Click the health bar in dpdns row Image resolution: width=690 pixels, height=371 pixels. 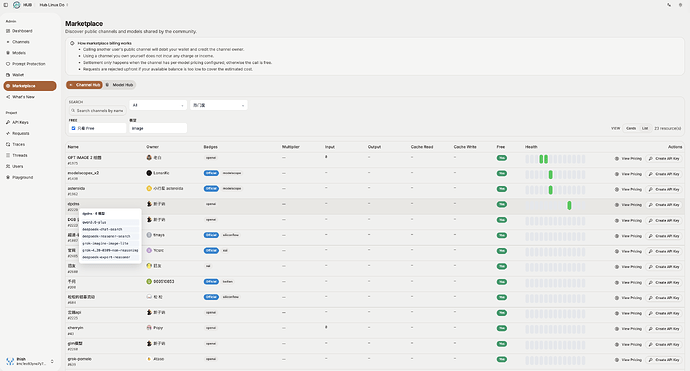click(555, 206)
